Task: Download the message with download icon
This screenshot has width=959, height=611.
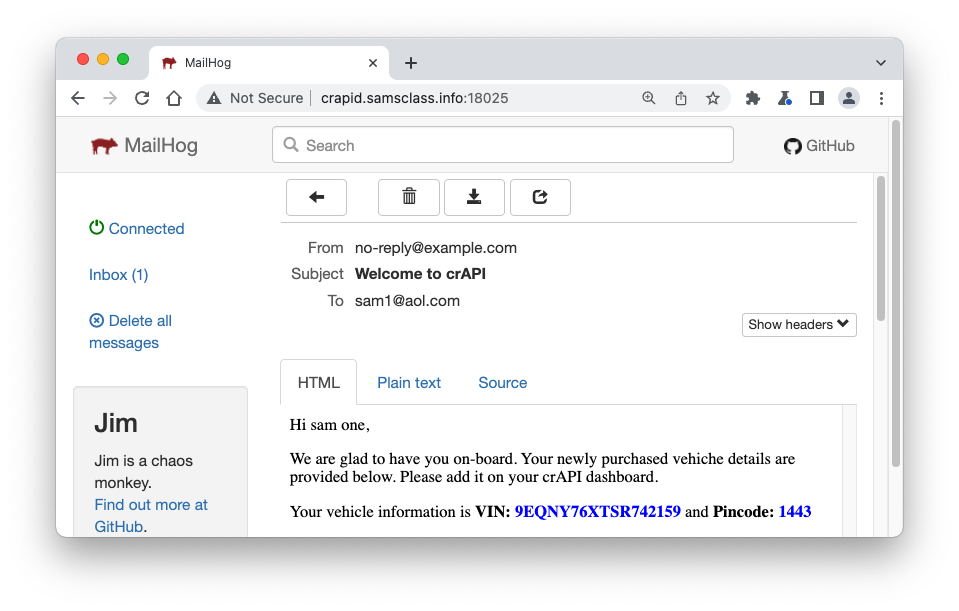Action: [474, 198]
